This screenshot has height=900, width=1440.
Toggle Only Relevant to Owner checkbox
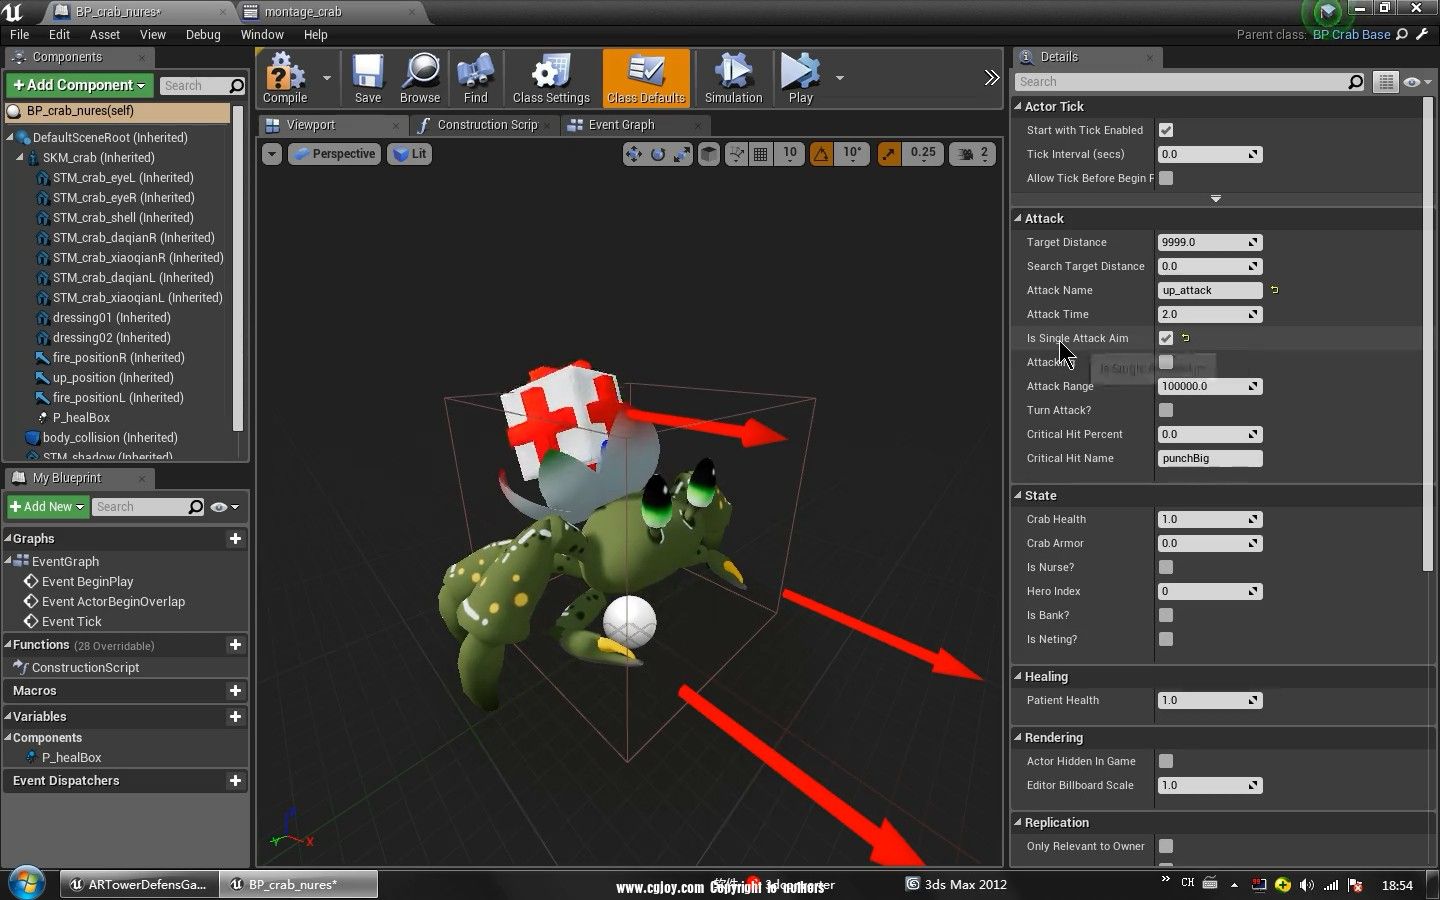pos(1166,846)
